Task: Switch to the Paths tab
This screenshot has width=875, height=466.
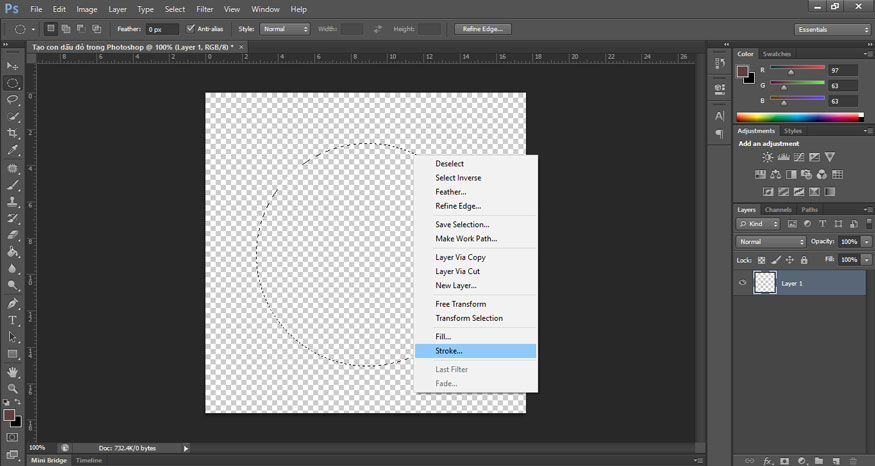Action: pos(809,209)
